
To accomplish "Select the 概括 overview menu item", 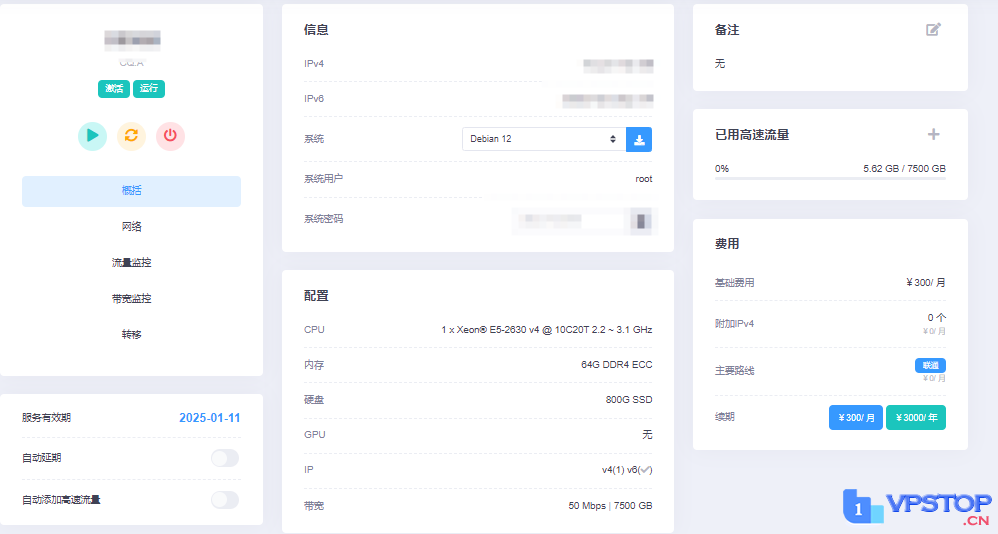I will click(x=131, y=191).
